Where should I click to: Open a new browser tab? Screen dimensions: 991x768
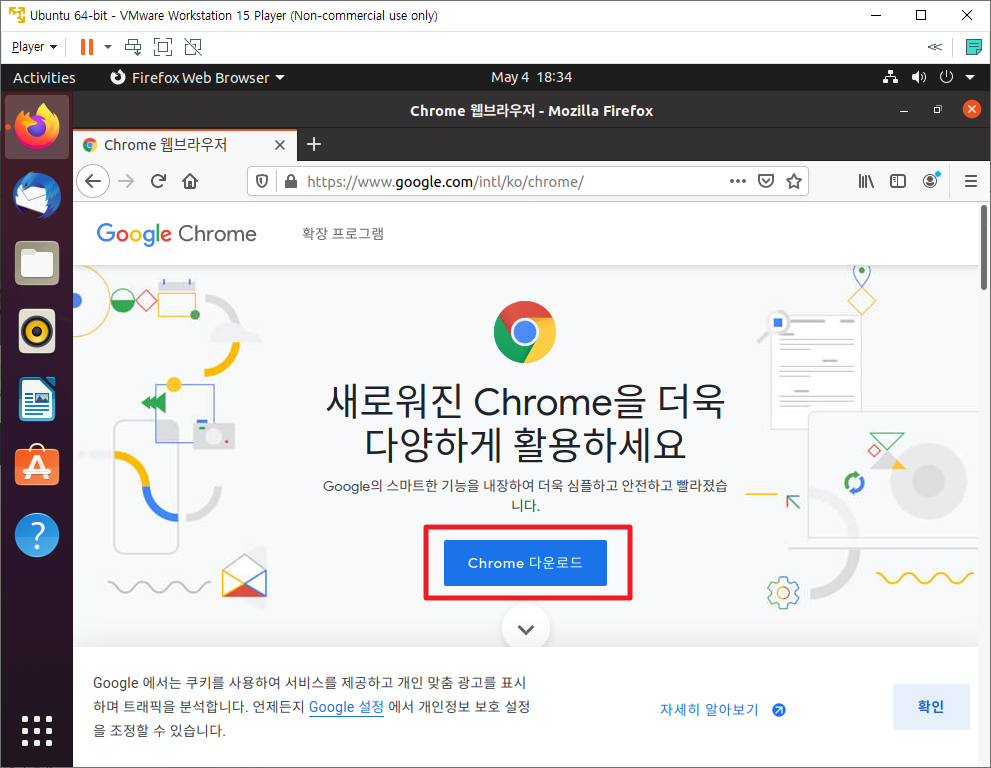point(313,144)
